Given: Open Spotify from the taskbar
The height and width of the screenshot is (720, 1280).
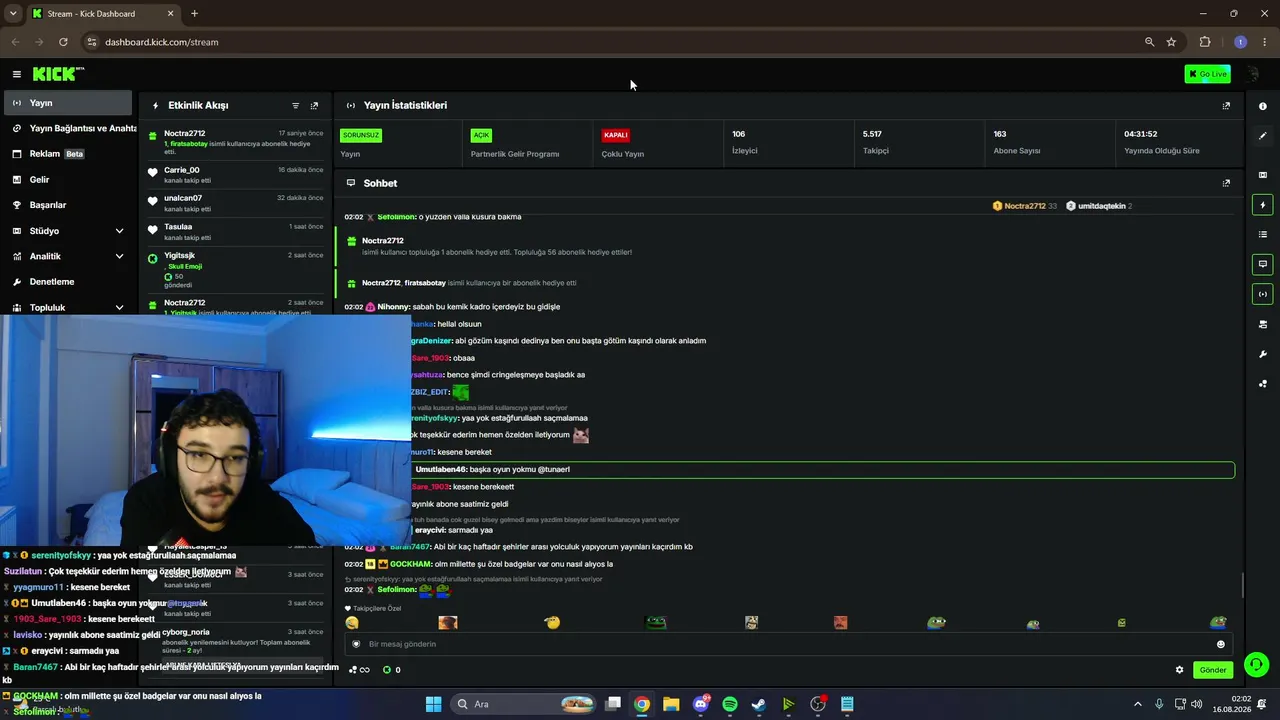Looking at the screenshot, I should tap(730, 704).
